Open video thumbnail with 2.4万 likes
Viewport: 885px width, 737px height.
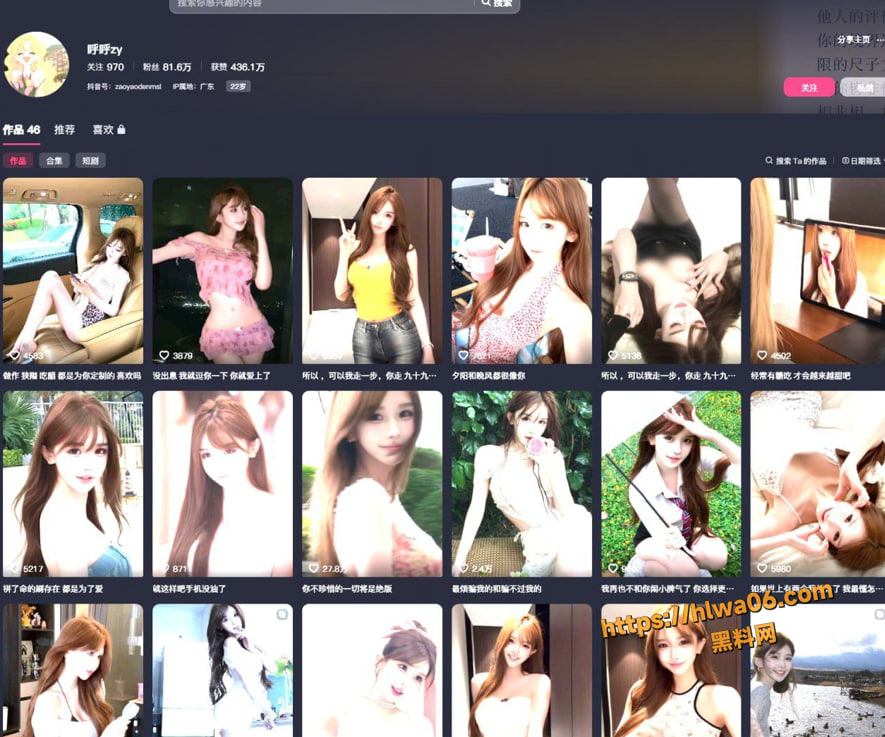click(522, 484)
